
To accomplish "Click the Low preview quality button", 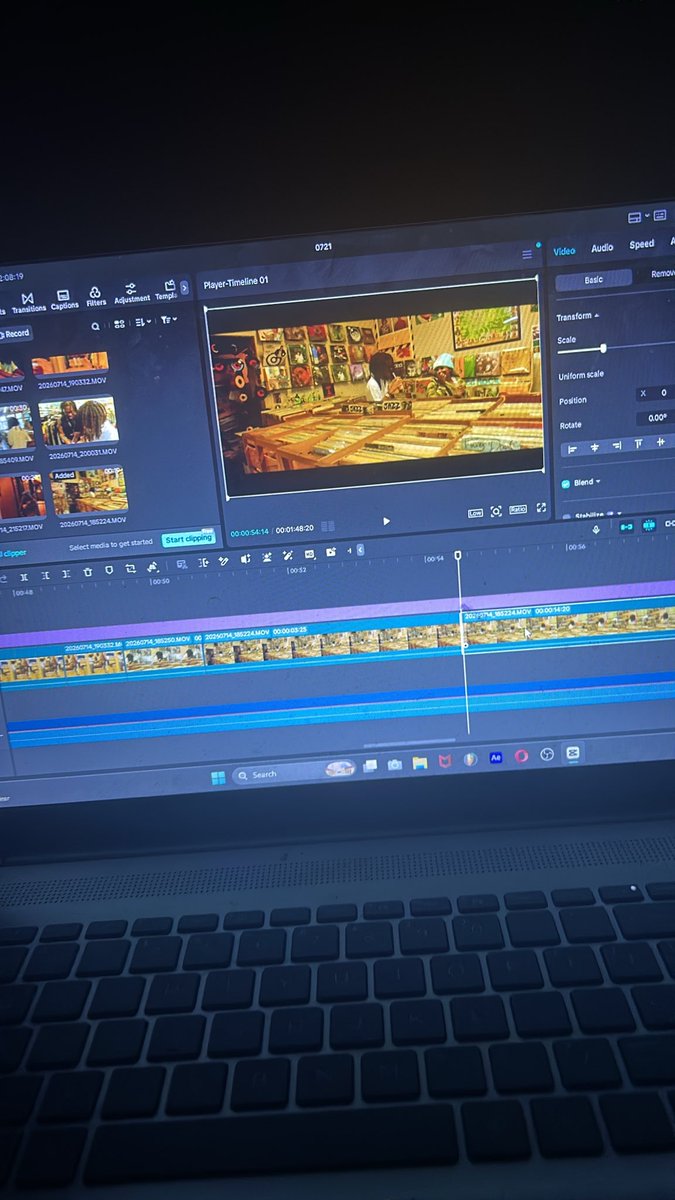I will click(475, 513).
